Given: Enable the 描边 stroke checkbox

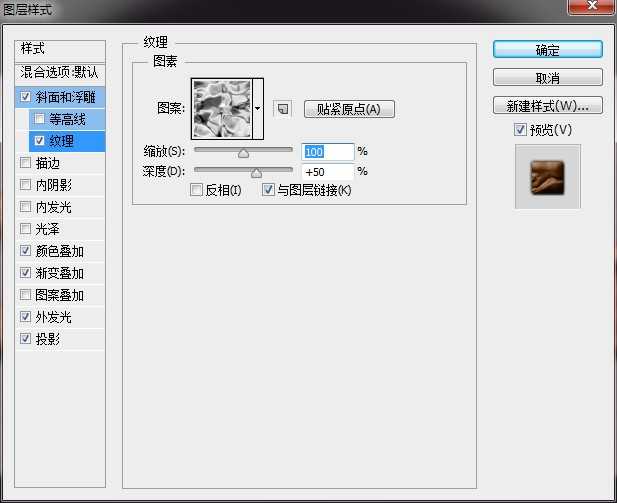Looking at the screenshot, I should pos(25,163).
